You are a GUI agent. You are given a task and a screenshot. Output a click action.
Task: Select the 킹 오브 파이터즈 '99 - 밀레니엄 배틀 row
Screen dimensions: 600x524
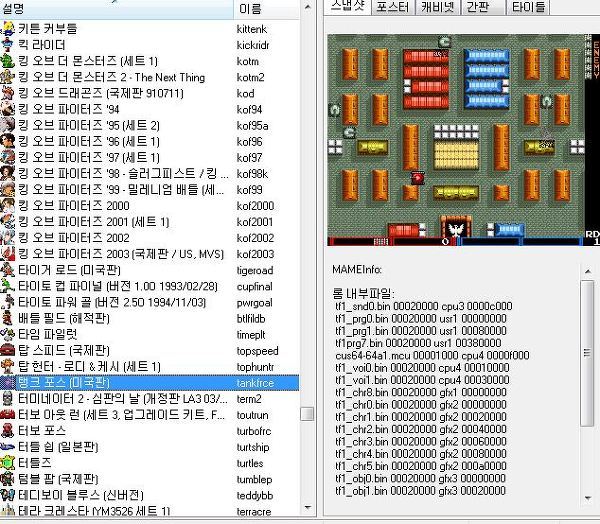150,189
